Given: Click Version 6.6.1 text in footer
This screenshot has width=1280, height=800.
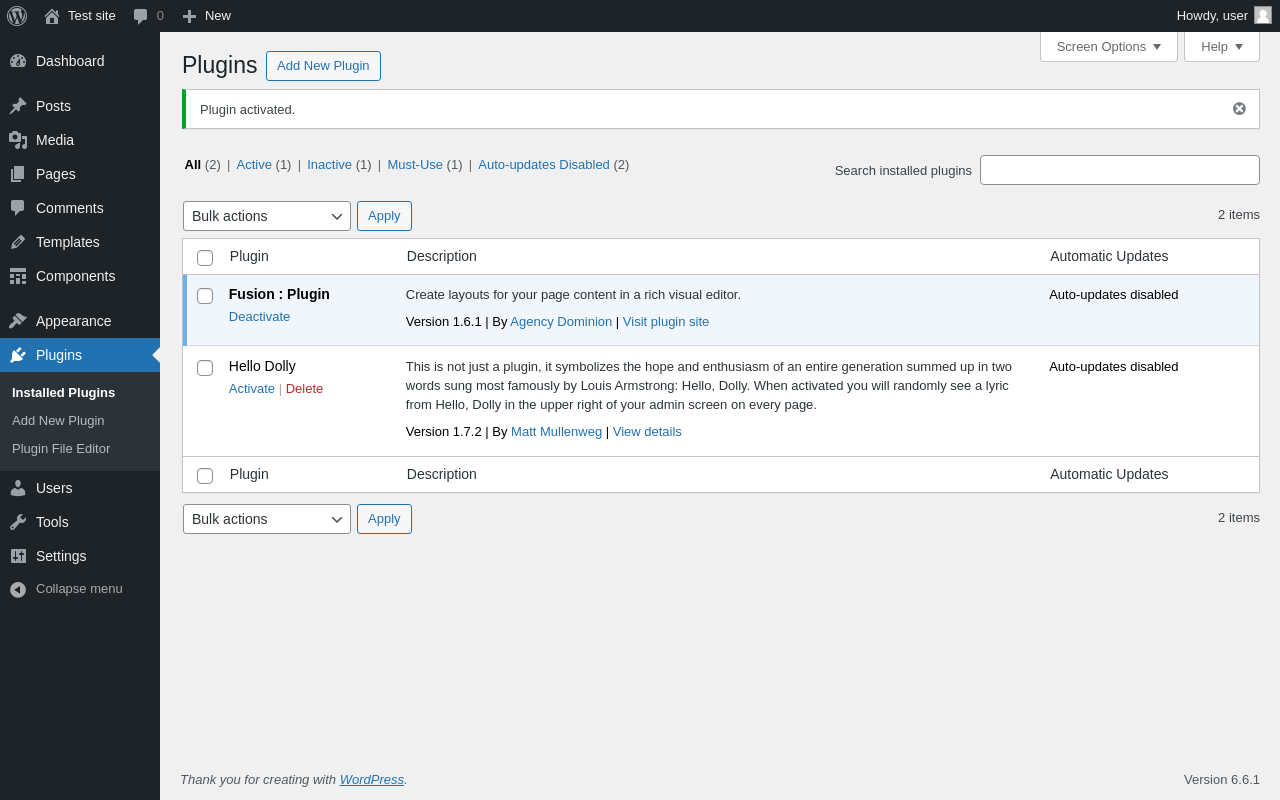Looking at the screenshot, I should pyautogui.click(x=1222, y=780).
